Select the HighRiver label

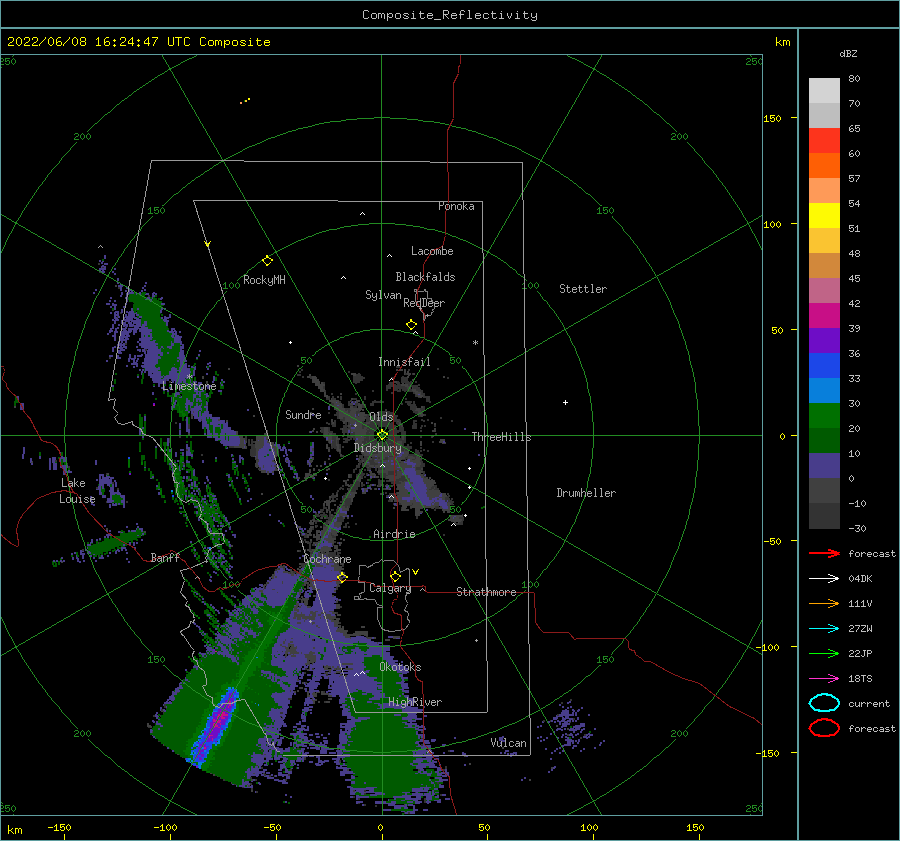coord(415,702)
